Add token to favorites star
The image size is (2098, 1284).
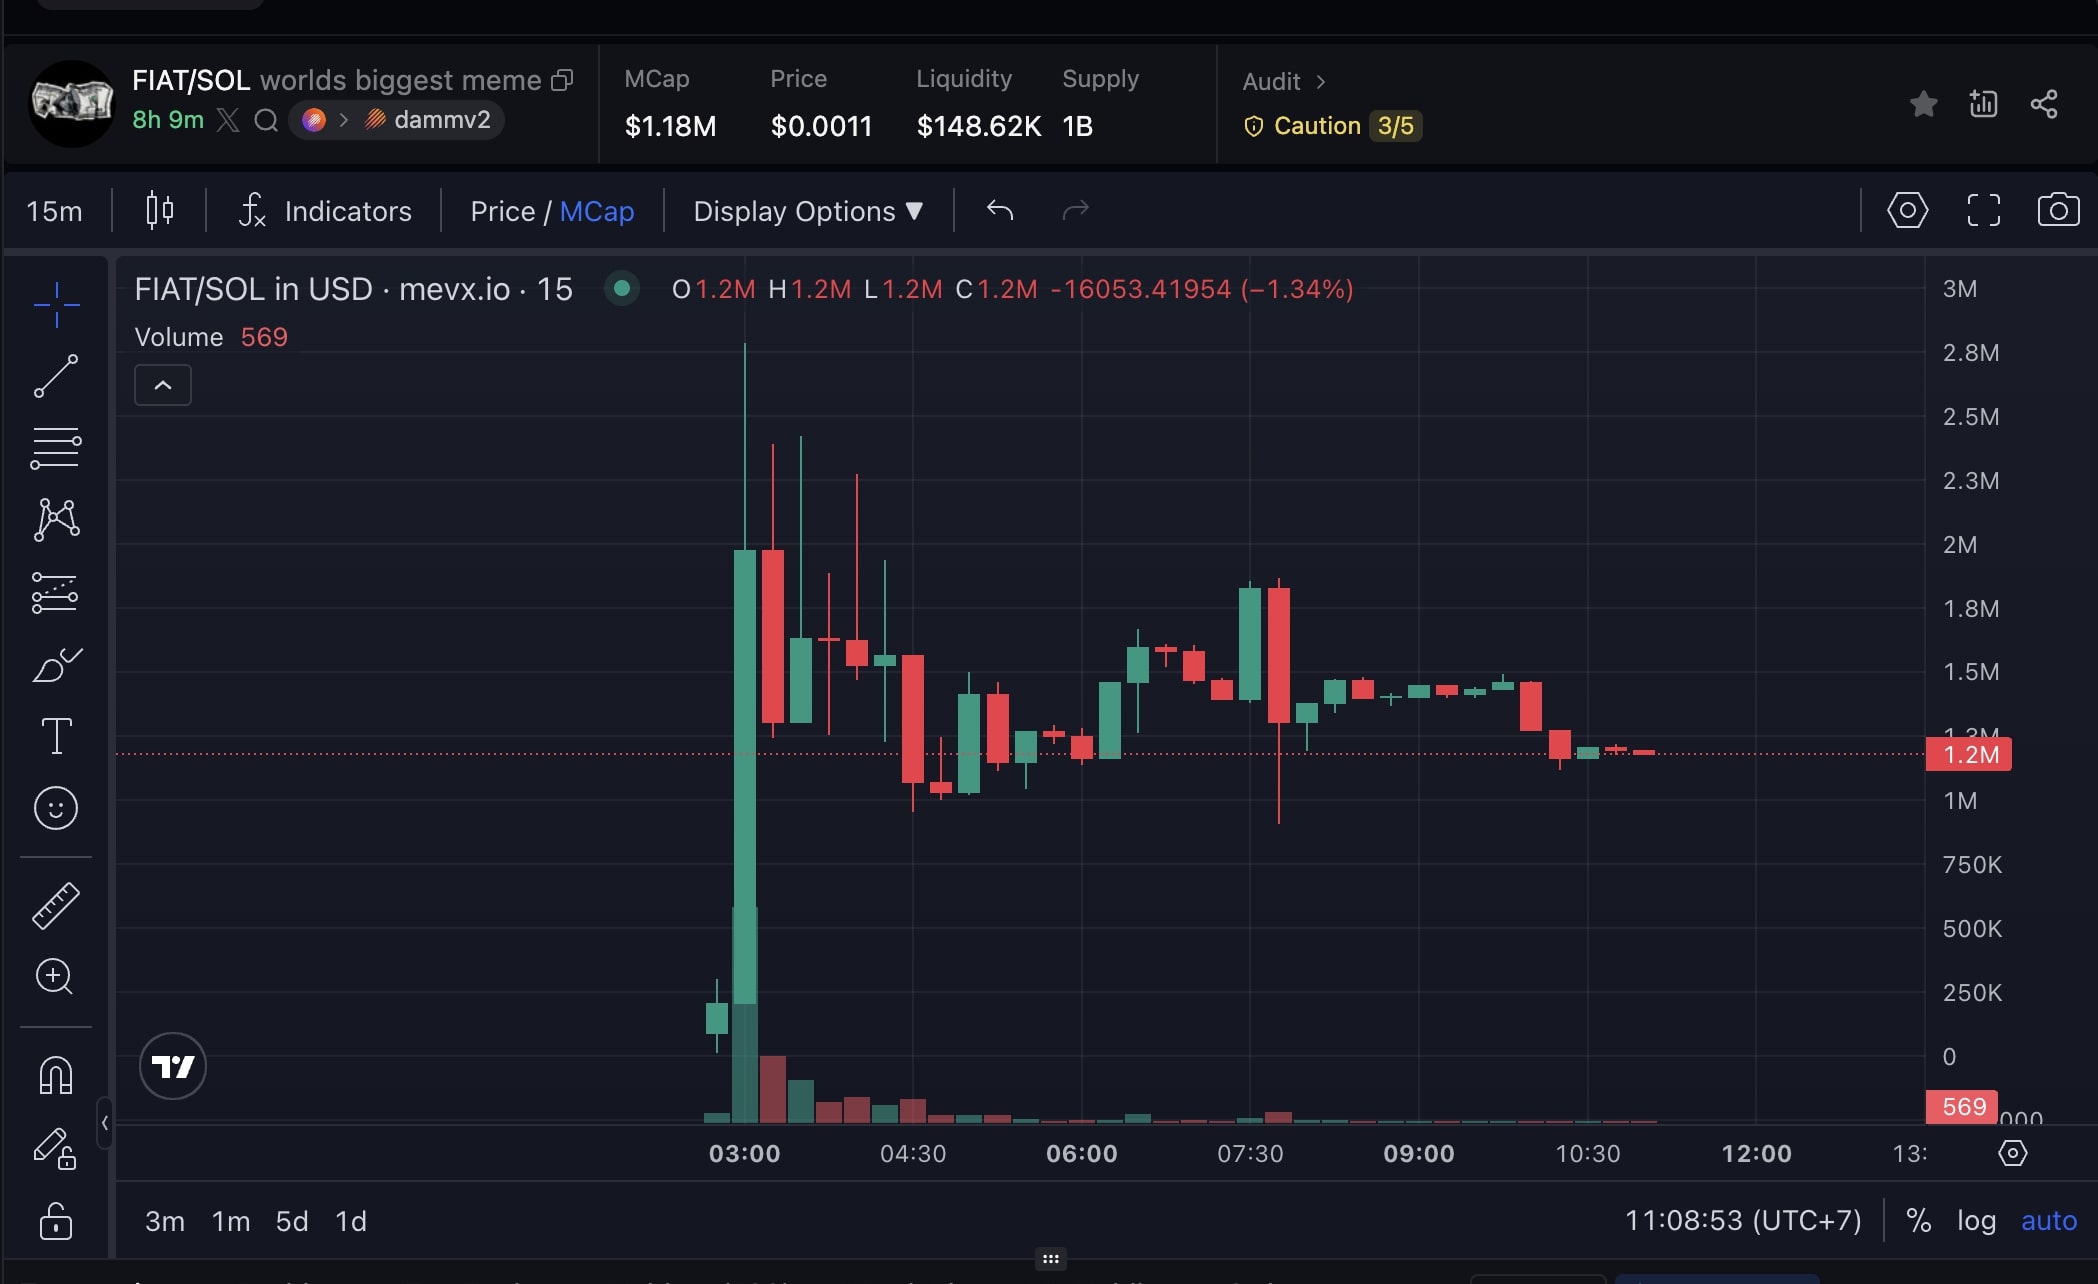coord(1923,104)
